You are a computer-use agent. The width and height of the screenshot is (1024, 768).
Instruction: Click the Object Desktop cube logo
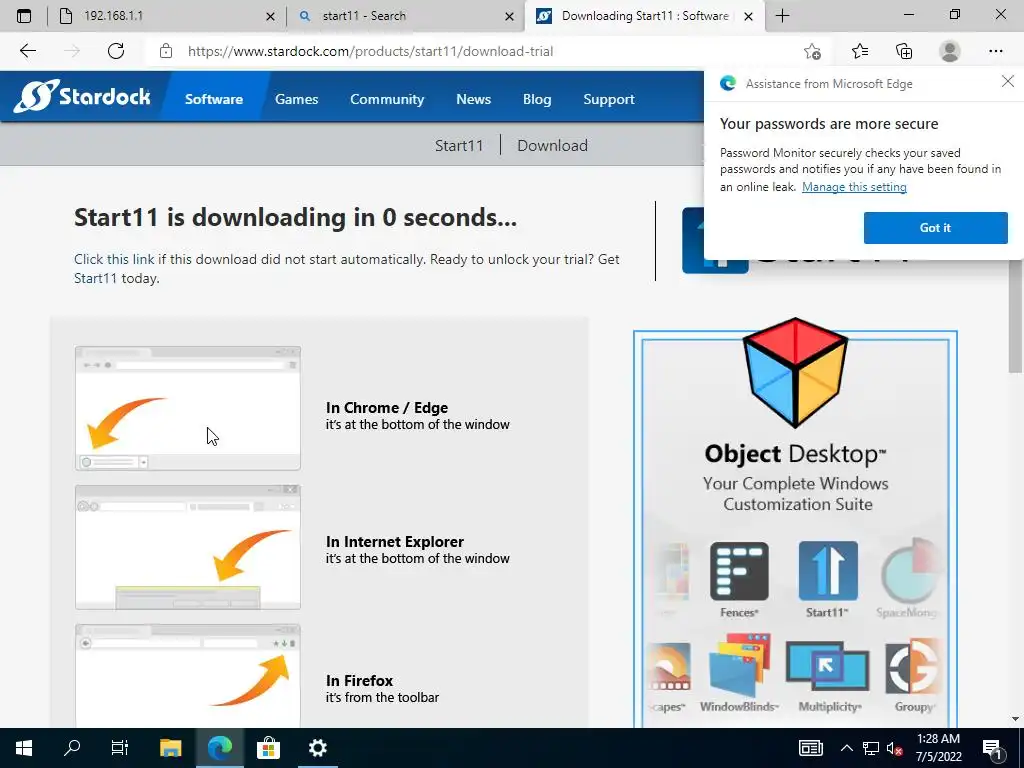795,373
